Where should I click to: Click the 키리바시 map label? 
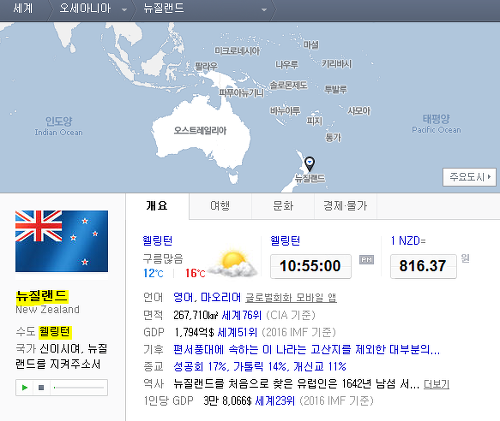[337, 64]
